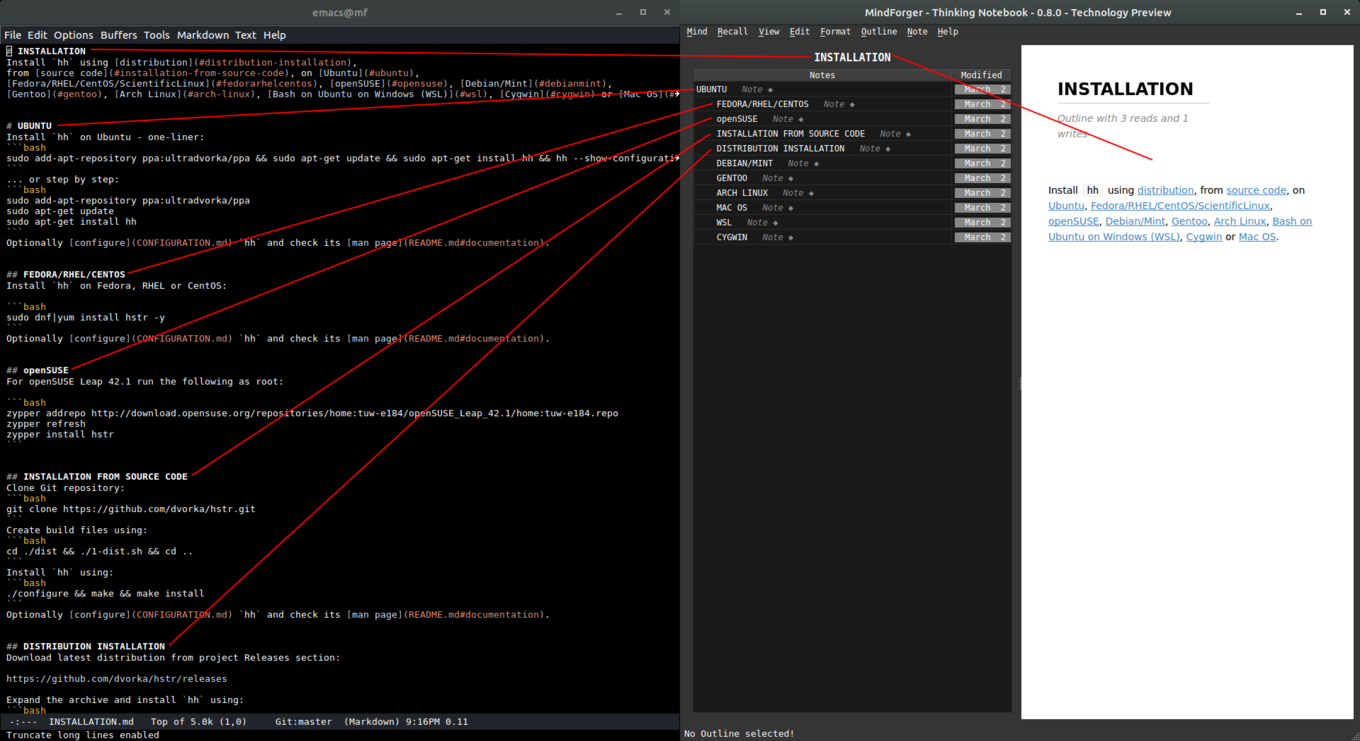Click '## DISTRIBUTION INSTALLATION' heading in Emacs
This screenshot has height=741, width=1360.
(x=86, y=646)
